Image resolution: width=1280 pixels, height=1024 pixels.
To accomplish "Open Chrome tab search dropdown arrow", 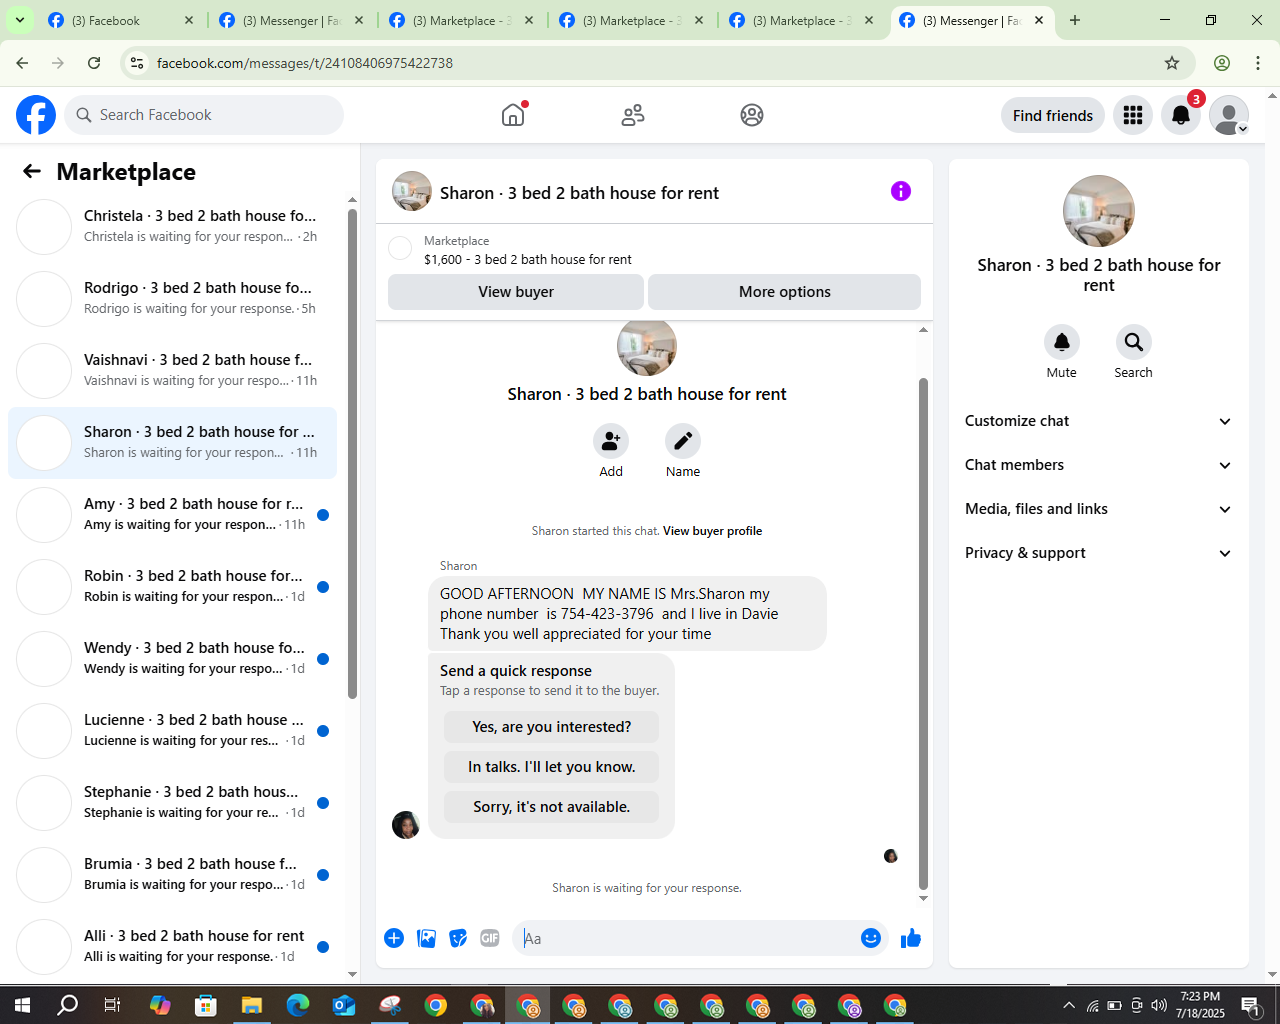I will point(19,20).
